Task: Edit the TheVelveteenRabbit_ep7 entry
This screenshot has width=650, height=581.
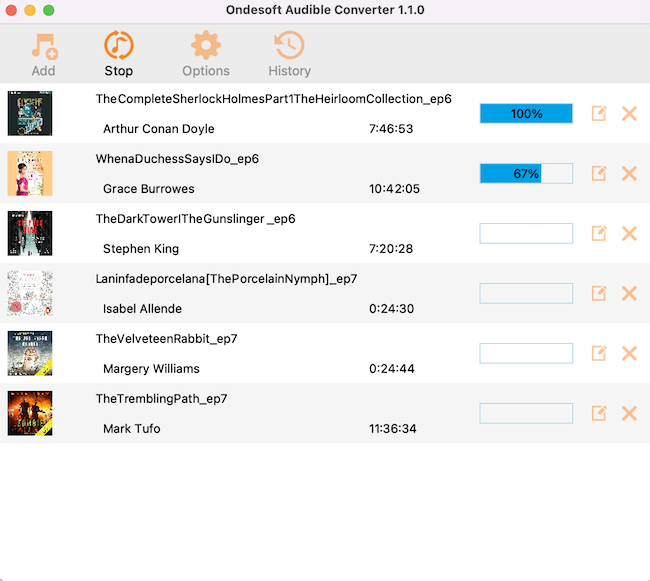Action: (599, 353)
